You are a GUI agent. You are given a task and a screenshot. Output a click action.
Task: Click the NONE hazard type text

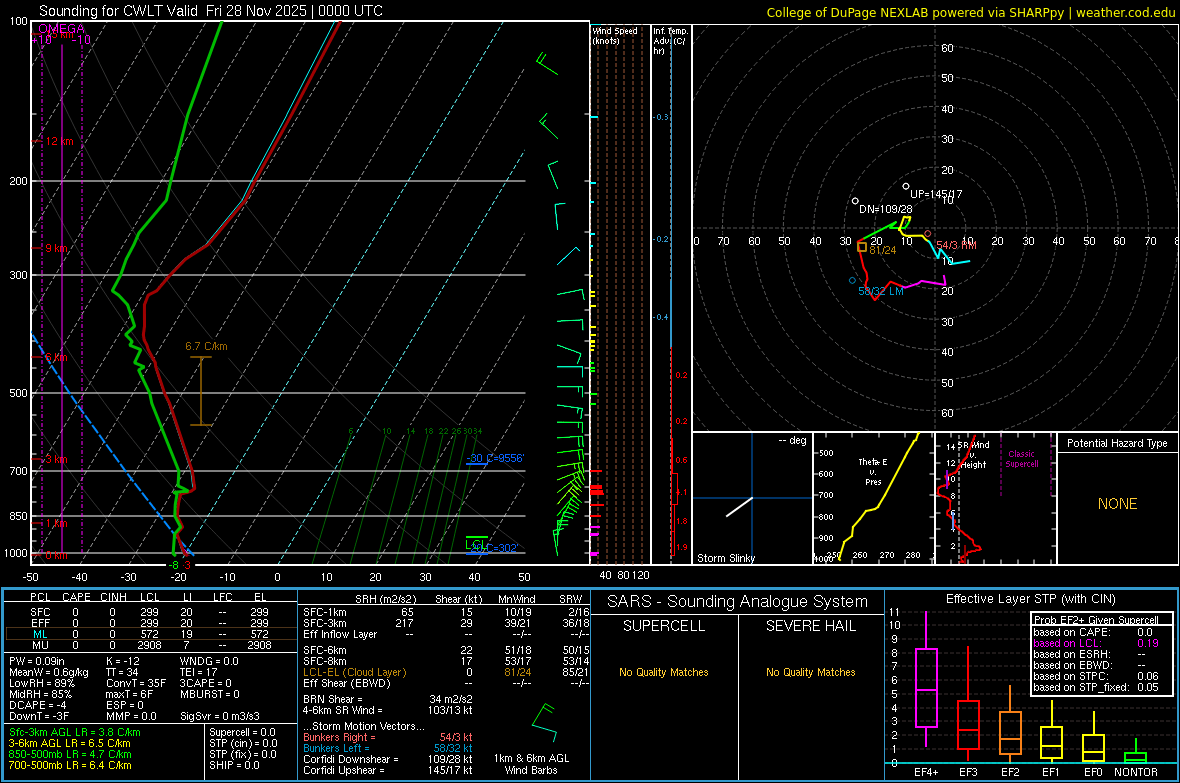point(1117,504)
